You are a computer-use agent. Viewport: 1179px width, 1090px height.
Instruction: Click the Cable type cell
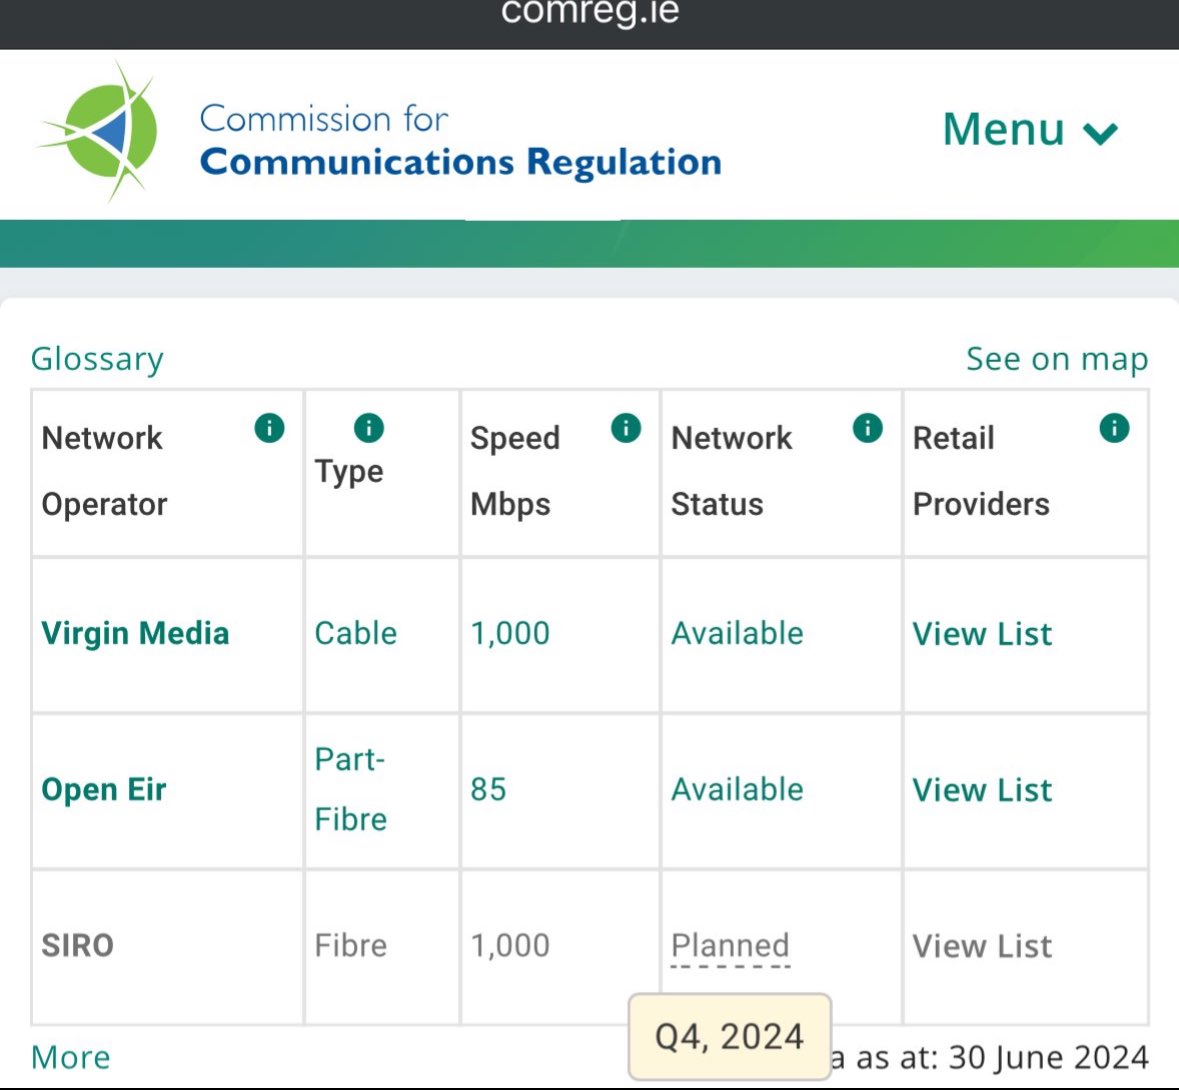click(x=356, y=634)
